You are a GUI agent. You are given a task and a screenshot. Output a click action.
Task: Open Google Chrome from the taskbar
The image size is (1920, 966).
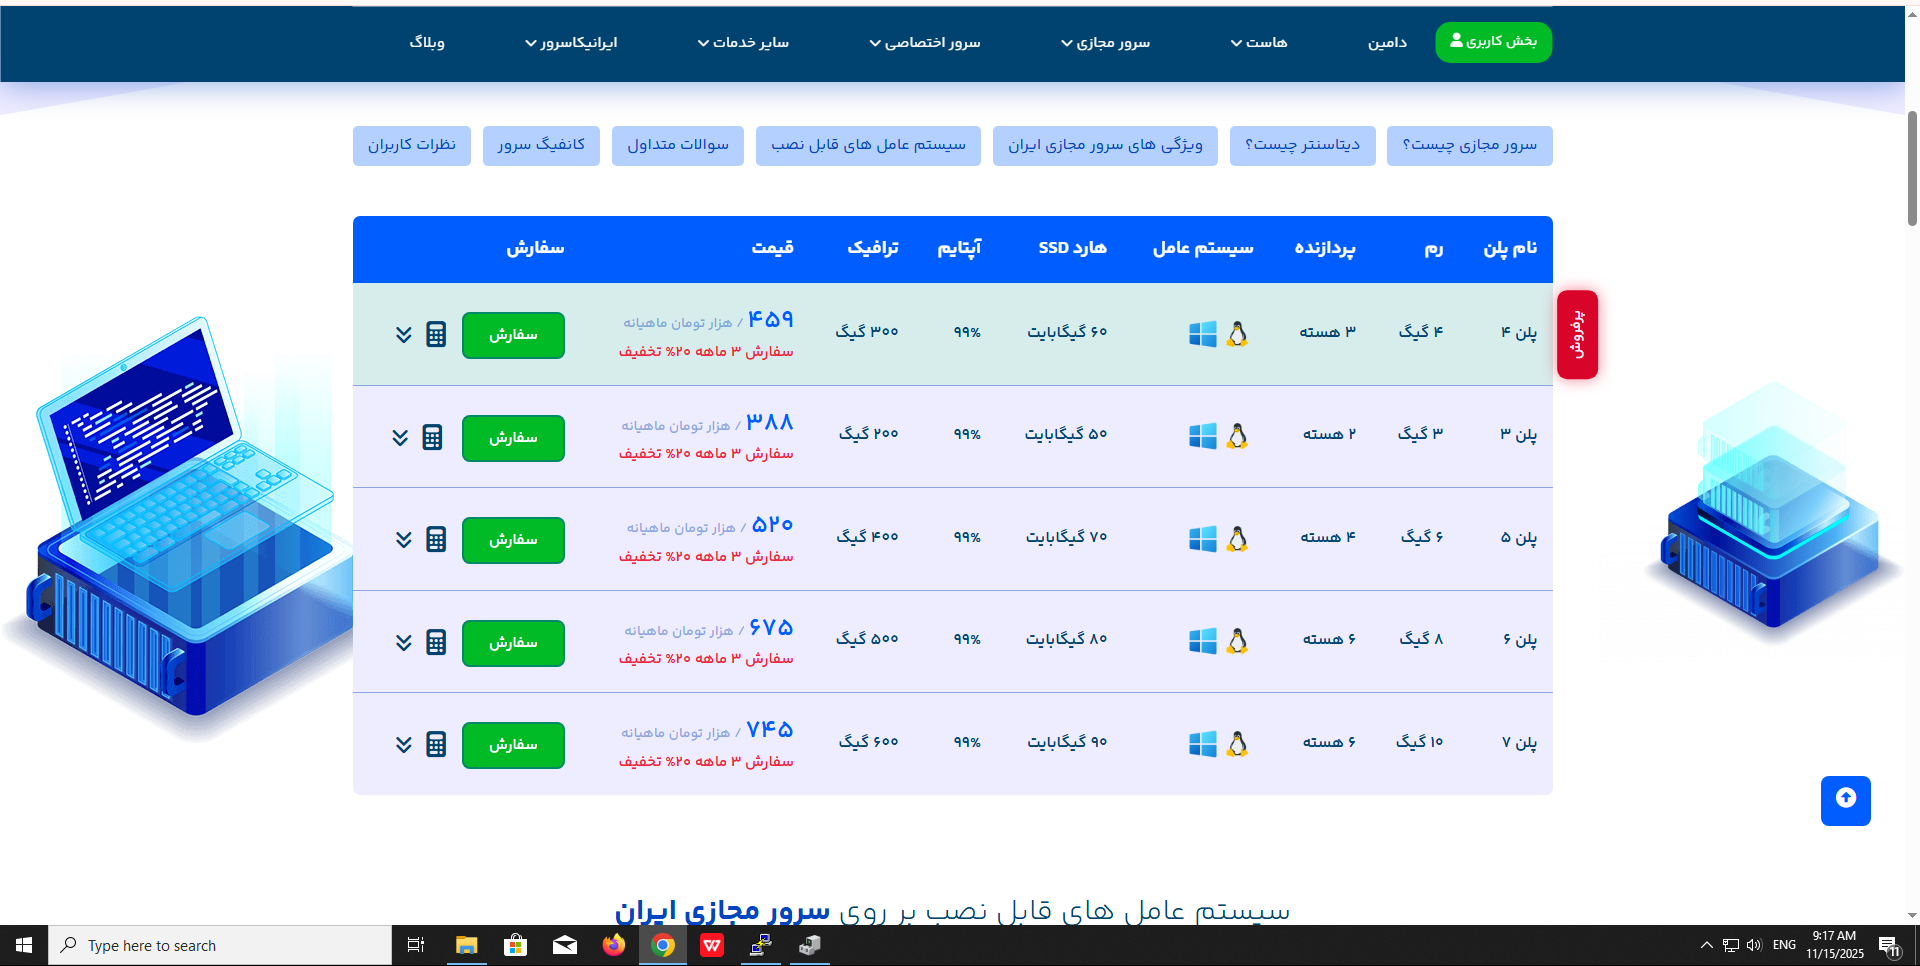[662, 945]
